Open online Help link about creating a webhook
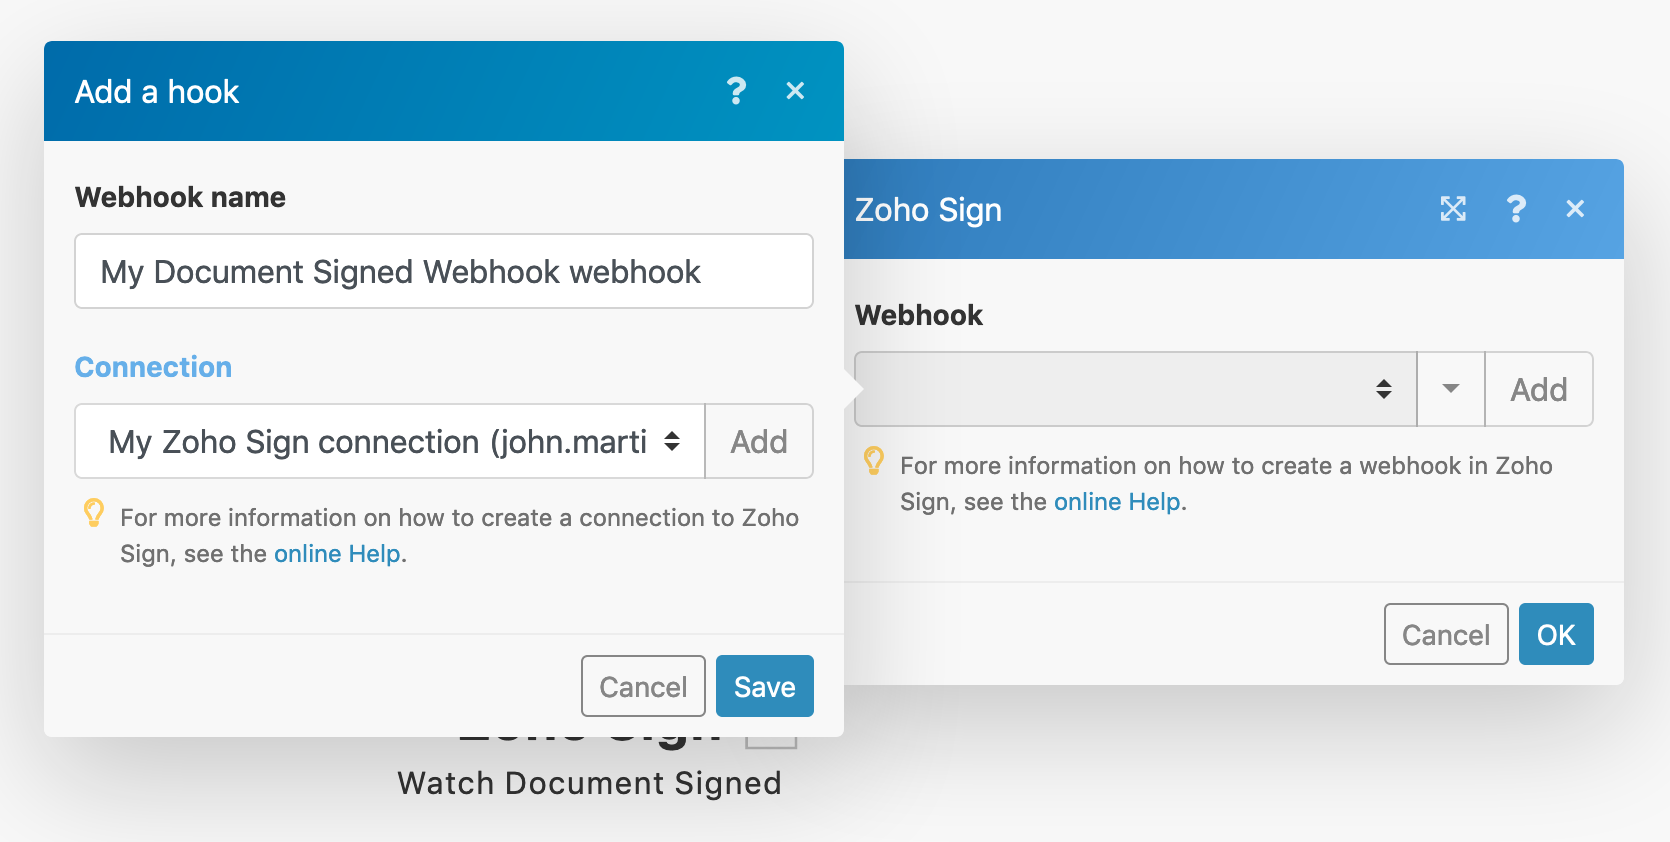 [x=1117, y=502]
